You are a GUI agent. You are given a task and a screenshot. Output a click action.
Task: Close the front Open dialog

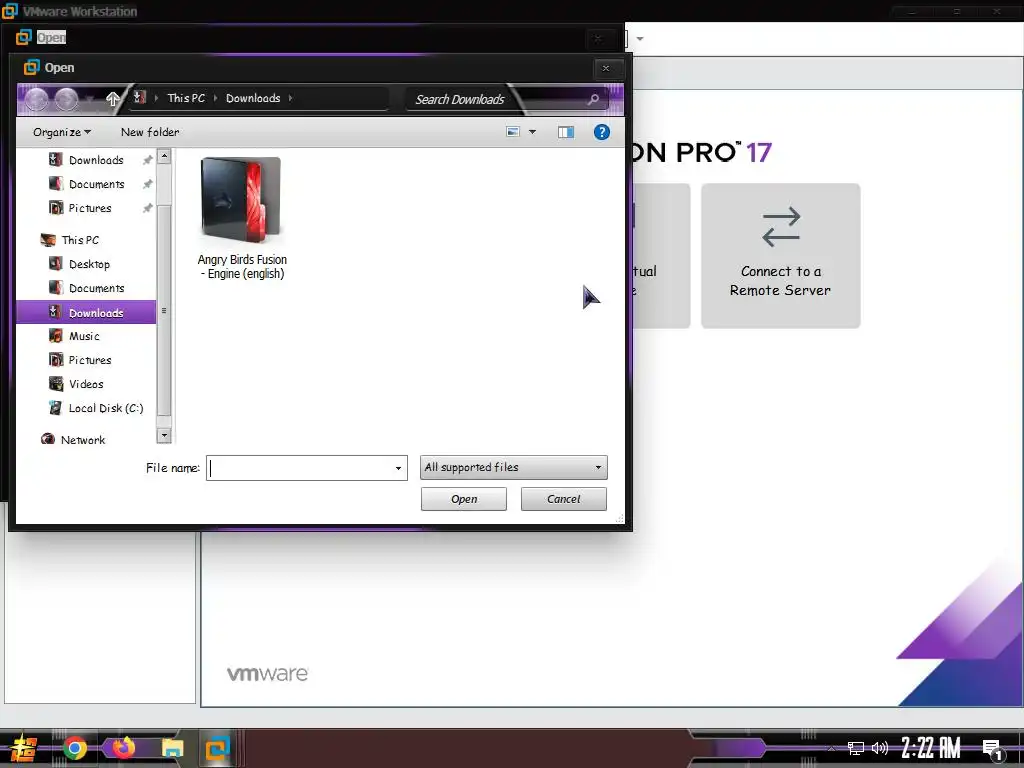coord(605,68)
